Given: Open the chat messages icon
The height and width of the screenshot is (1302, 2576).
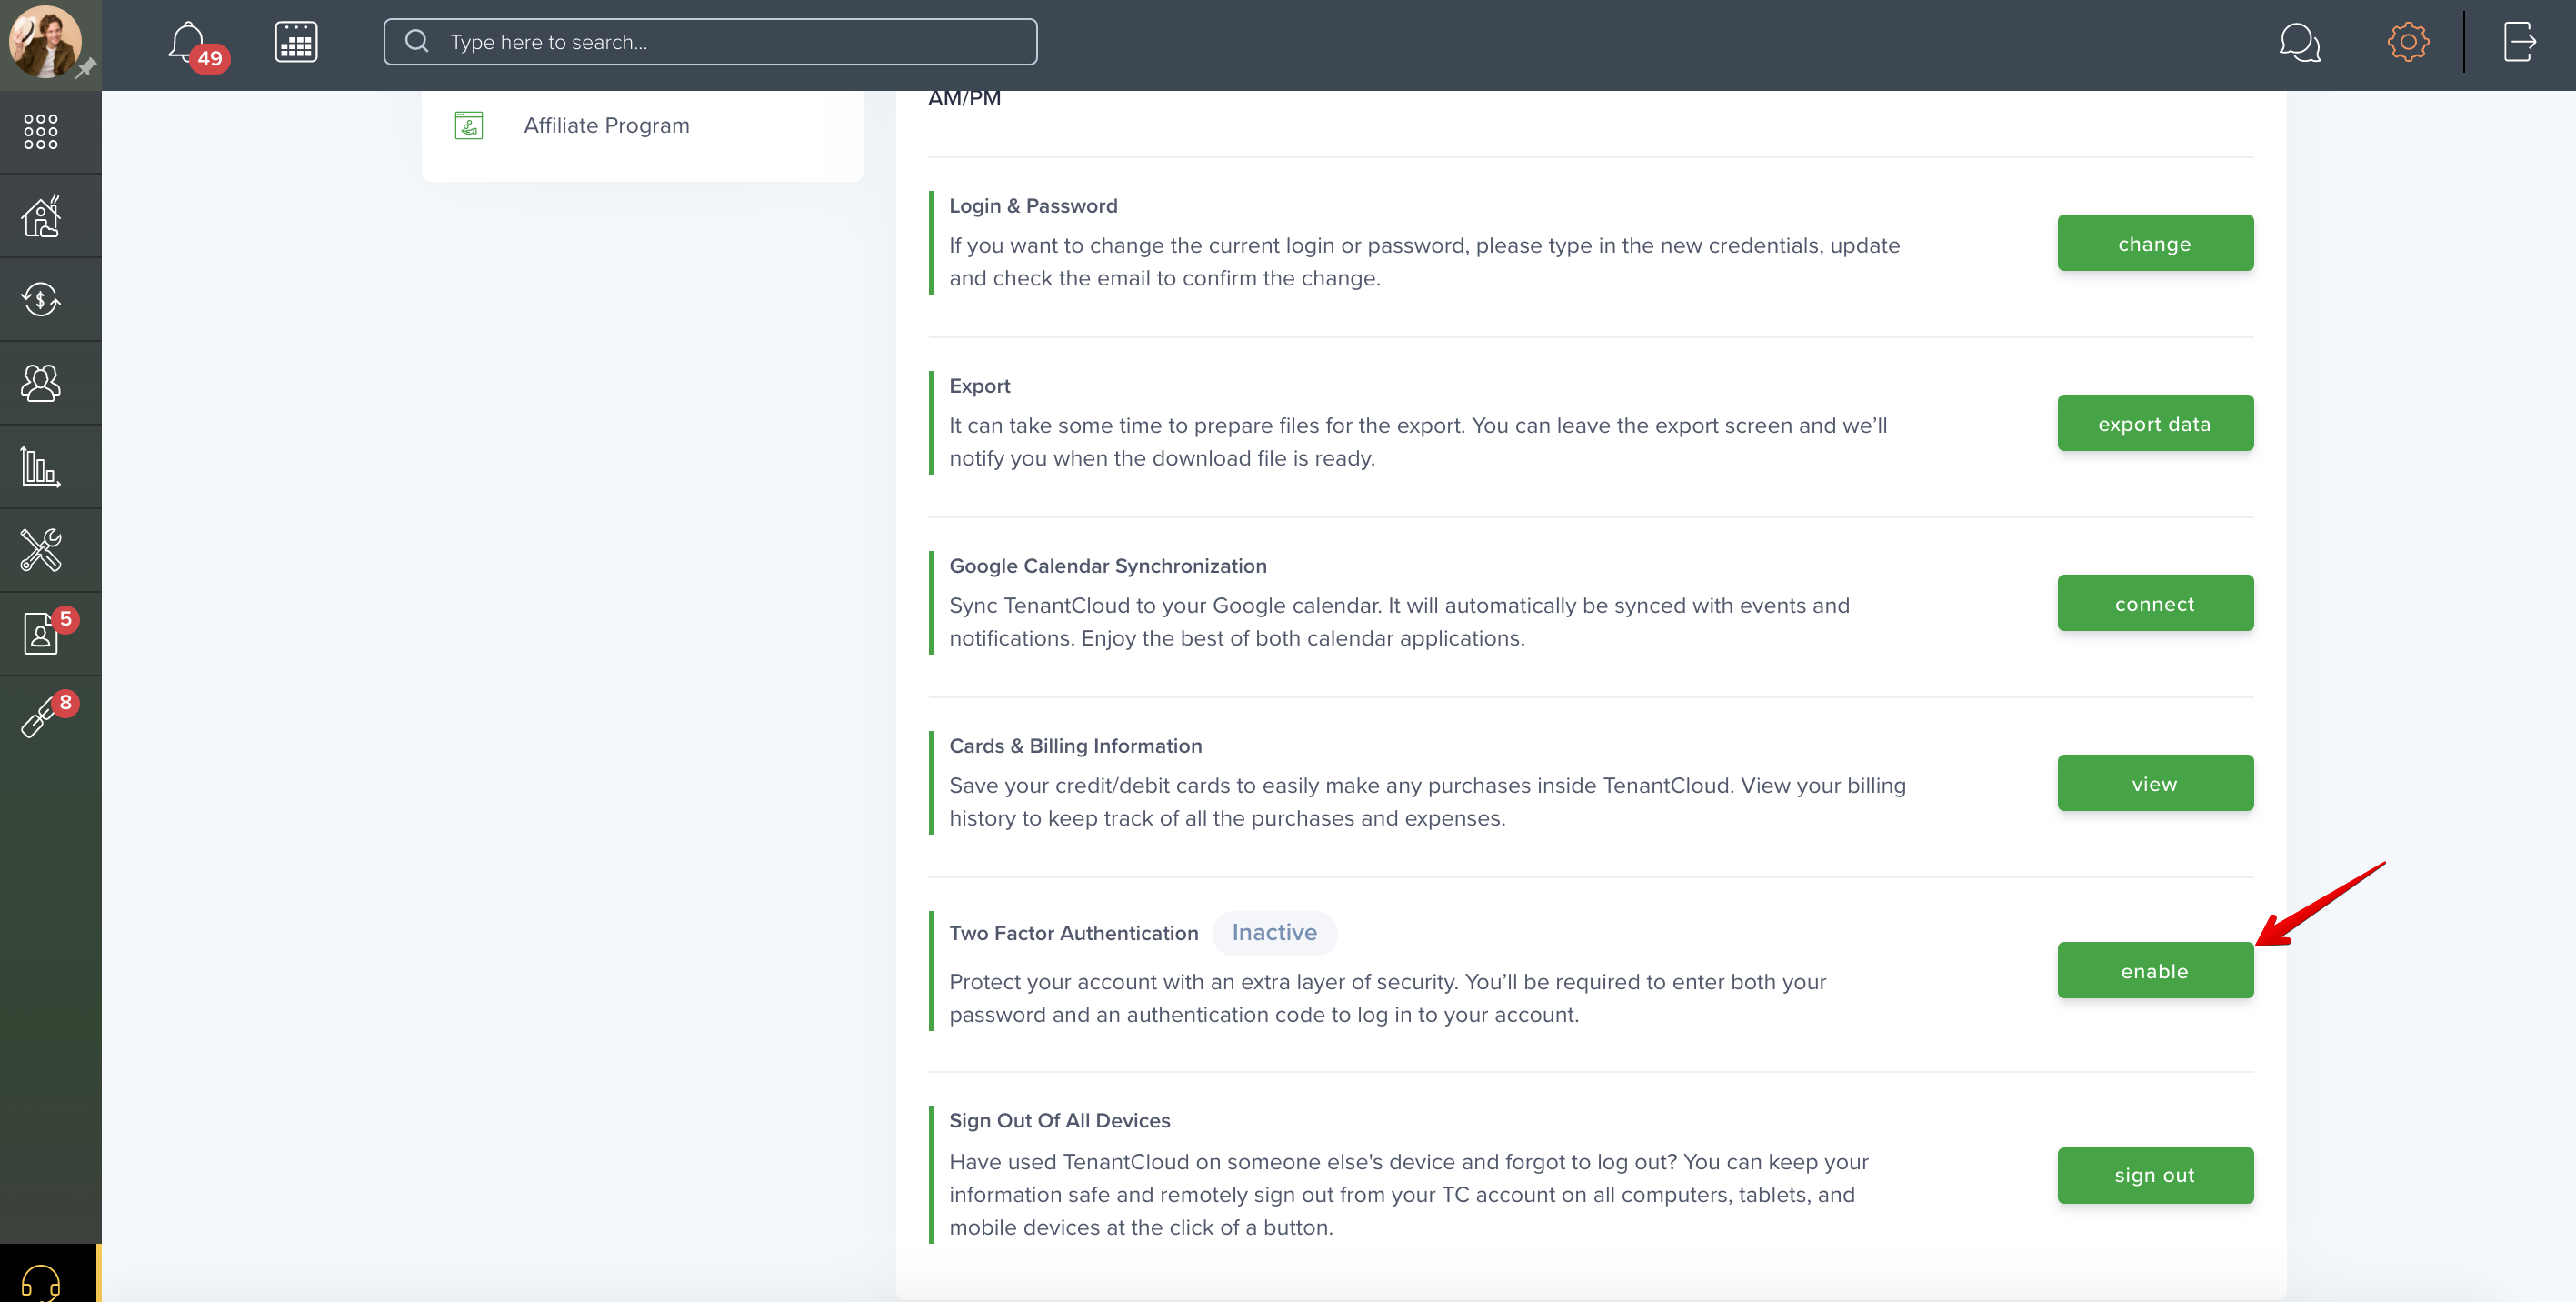Looking at the screenshot, I should (x=2299, y=42).
